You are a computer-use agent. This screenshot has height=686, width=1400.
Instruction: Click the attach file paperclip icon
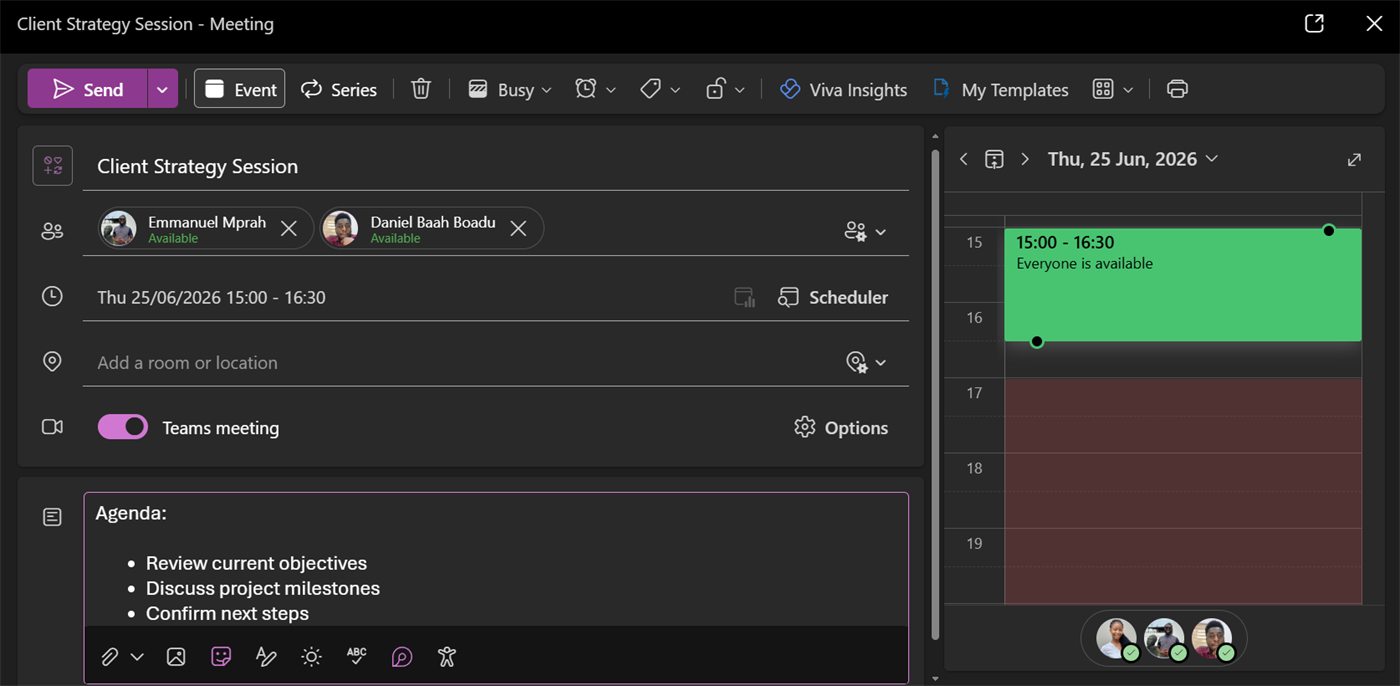(x=110, y=657)
